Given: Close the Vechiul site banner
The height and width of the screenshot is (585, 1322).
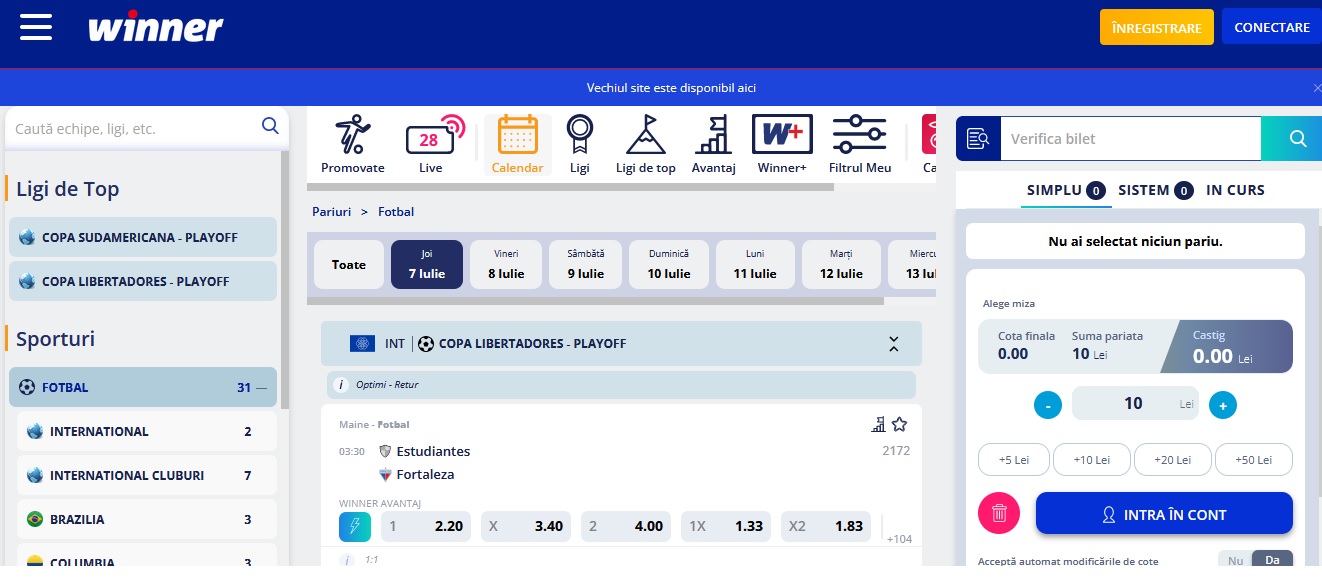Looking at the screenshot, I should [x=1317, y=88].
